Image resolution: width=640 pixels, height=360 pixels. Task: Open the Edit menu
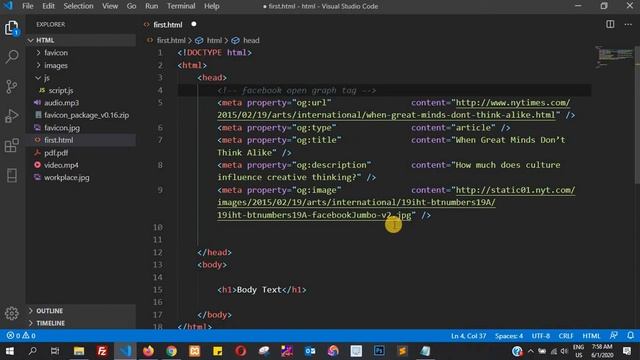pyautogui.click(x=48, y=6)
